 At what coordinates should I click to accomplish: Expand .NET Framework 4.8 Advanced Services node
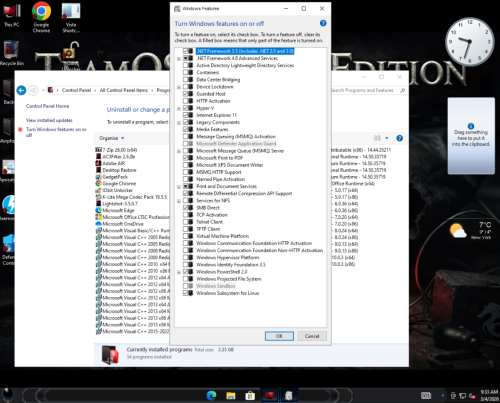(x=179, y=59)
